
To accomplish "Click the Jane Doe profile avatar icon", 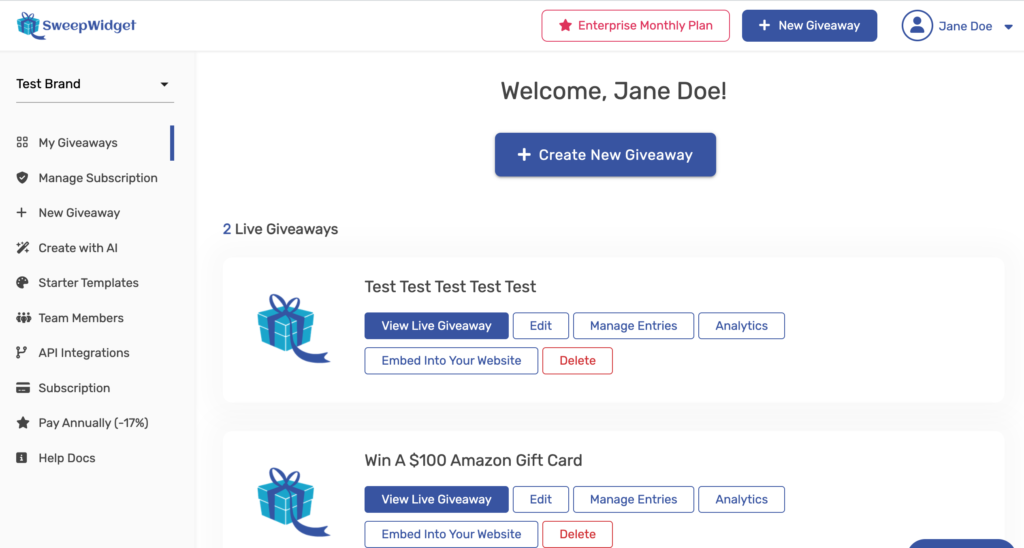I will [x=917, y=26].
